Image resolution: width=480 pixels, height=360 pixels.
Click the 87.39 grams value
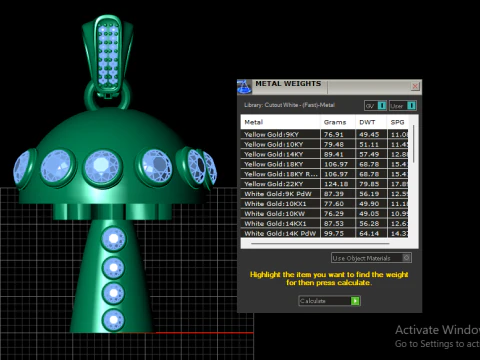tap(334, 194)
